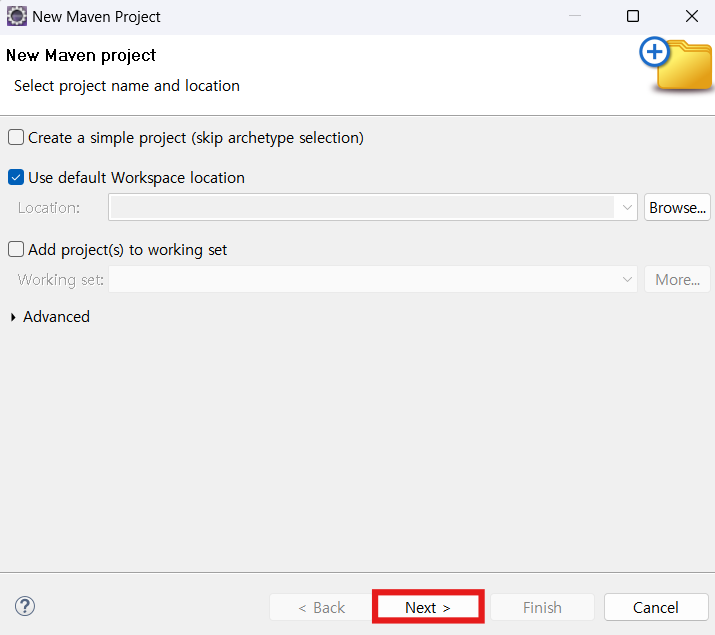The image size is (715, 635).
Task: Enable Create a simple project checkbox
Action: (x=16, y=137)
